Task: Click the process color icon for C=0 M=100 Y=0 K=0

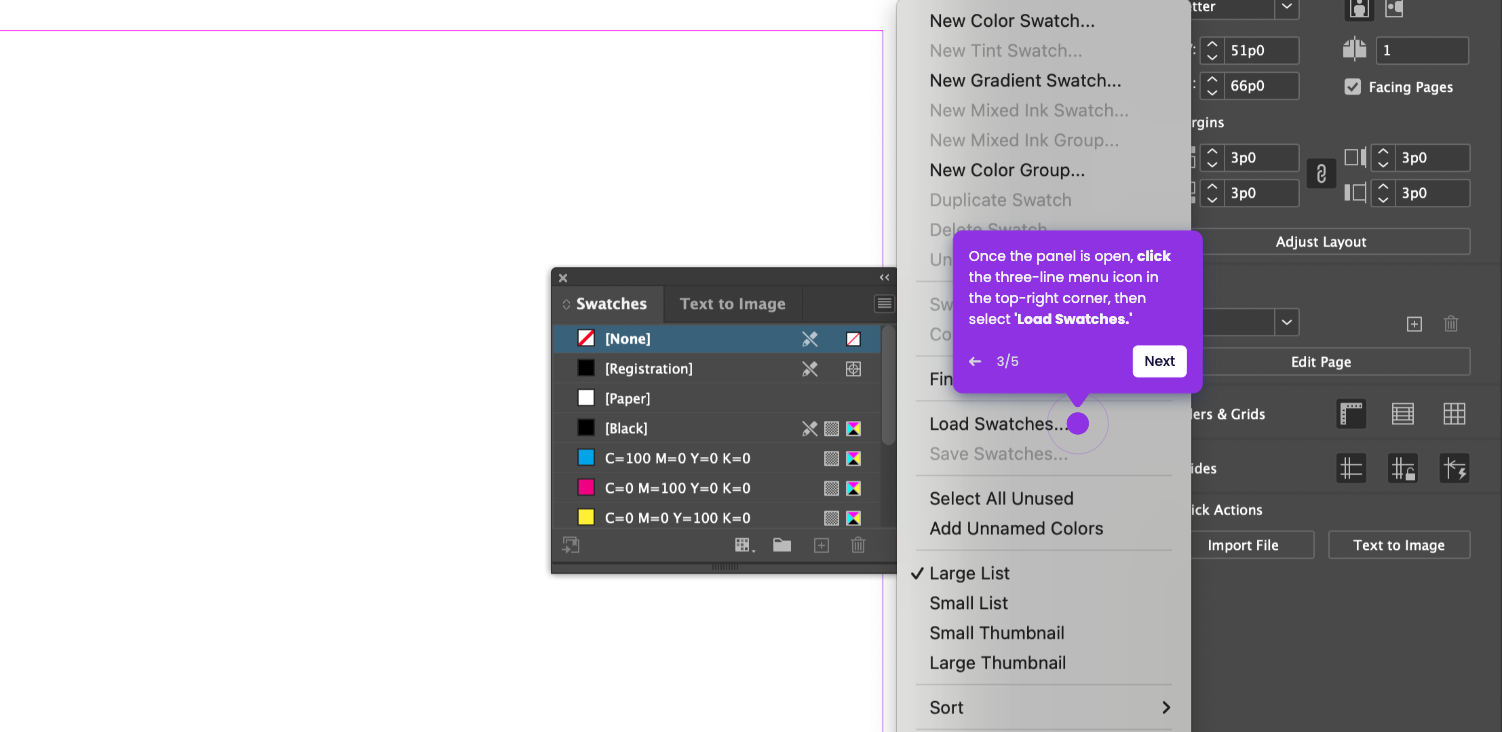Action: click(x=831, y=488)
